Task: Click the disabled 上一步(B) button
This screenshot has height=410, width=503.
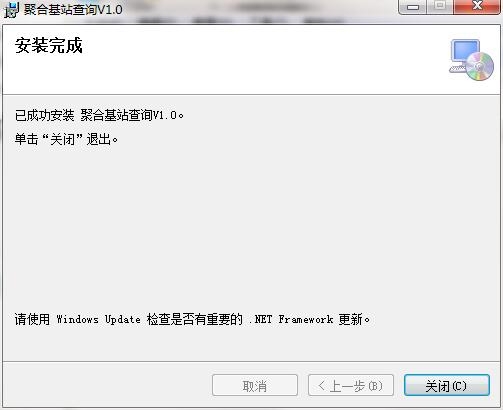Action: click(x=351, y=386)
